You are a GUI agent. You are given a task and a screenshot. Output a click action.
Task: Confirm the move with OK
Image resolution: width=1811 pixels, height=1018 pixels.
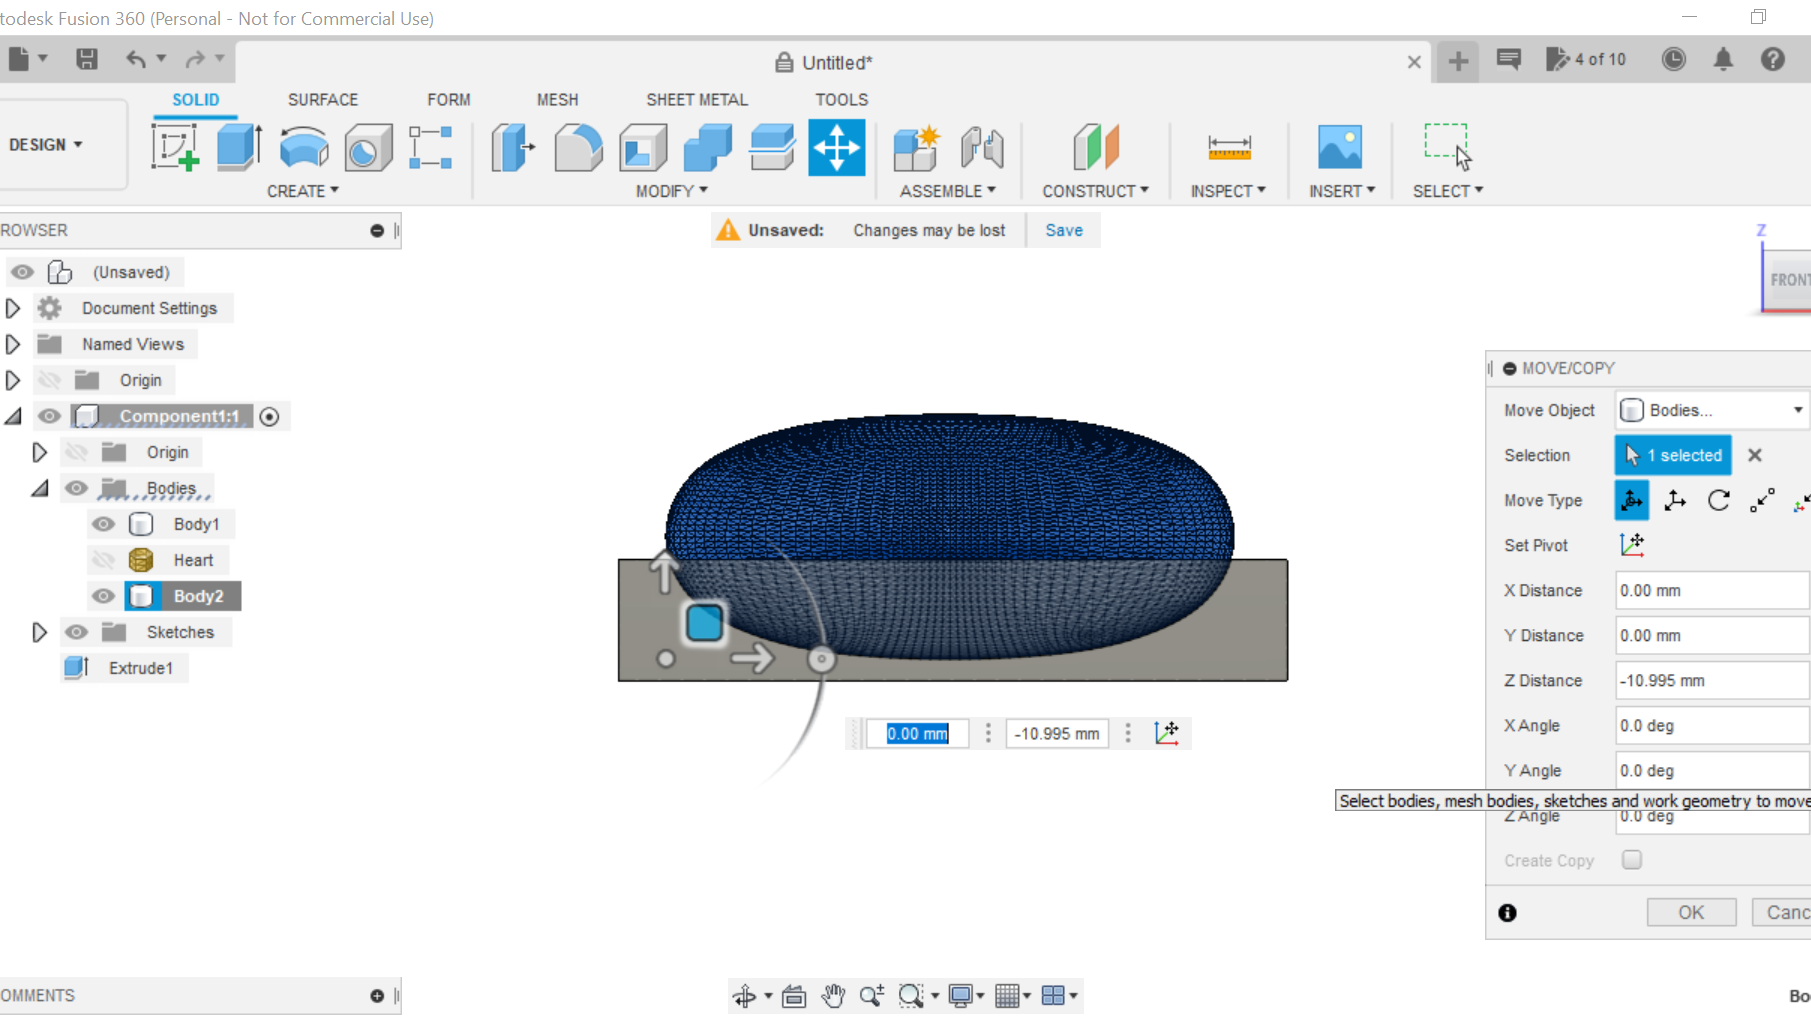(1691, 911)
